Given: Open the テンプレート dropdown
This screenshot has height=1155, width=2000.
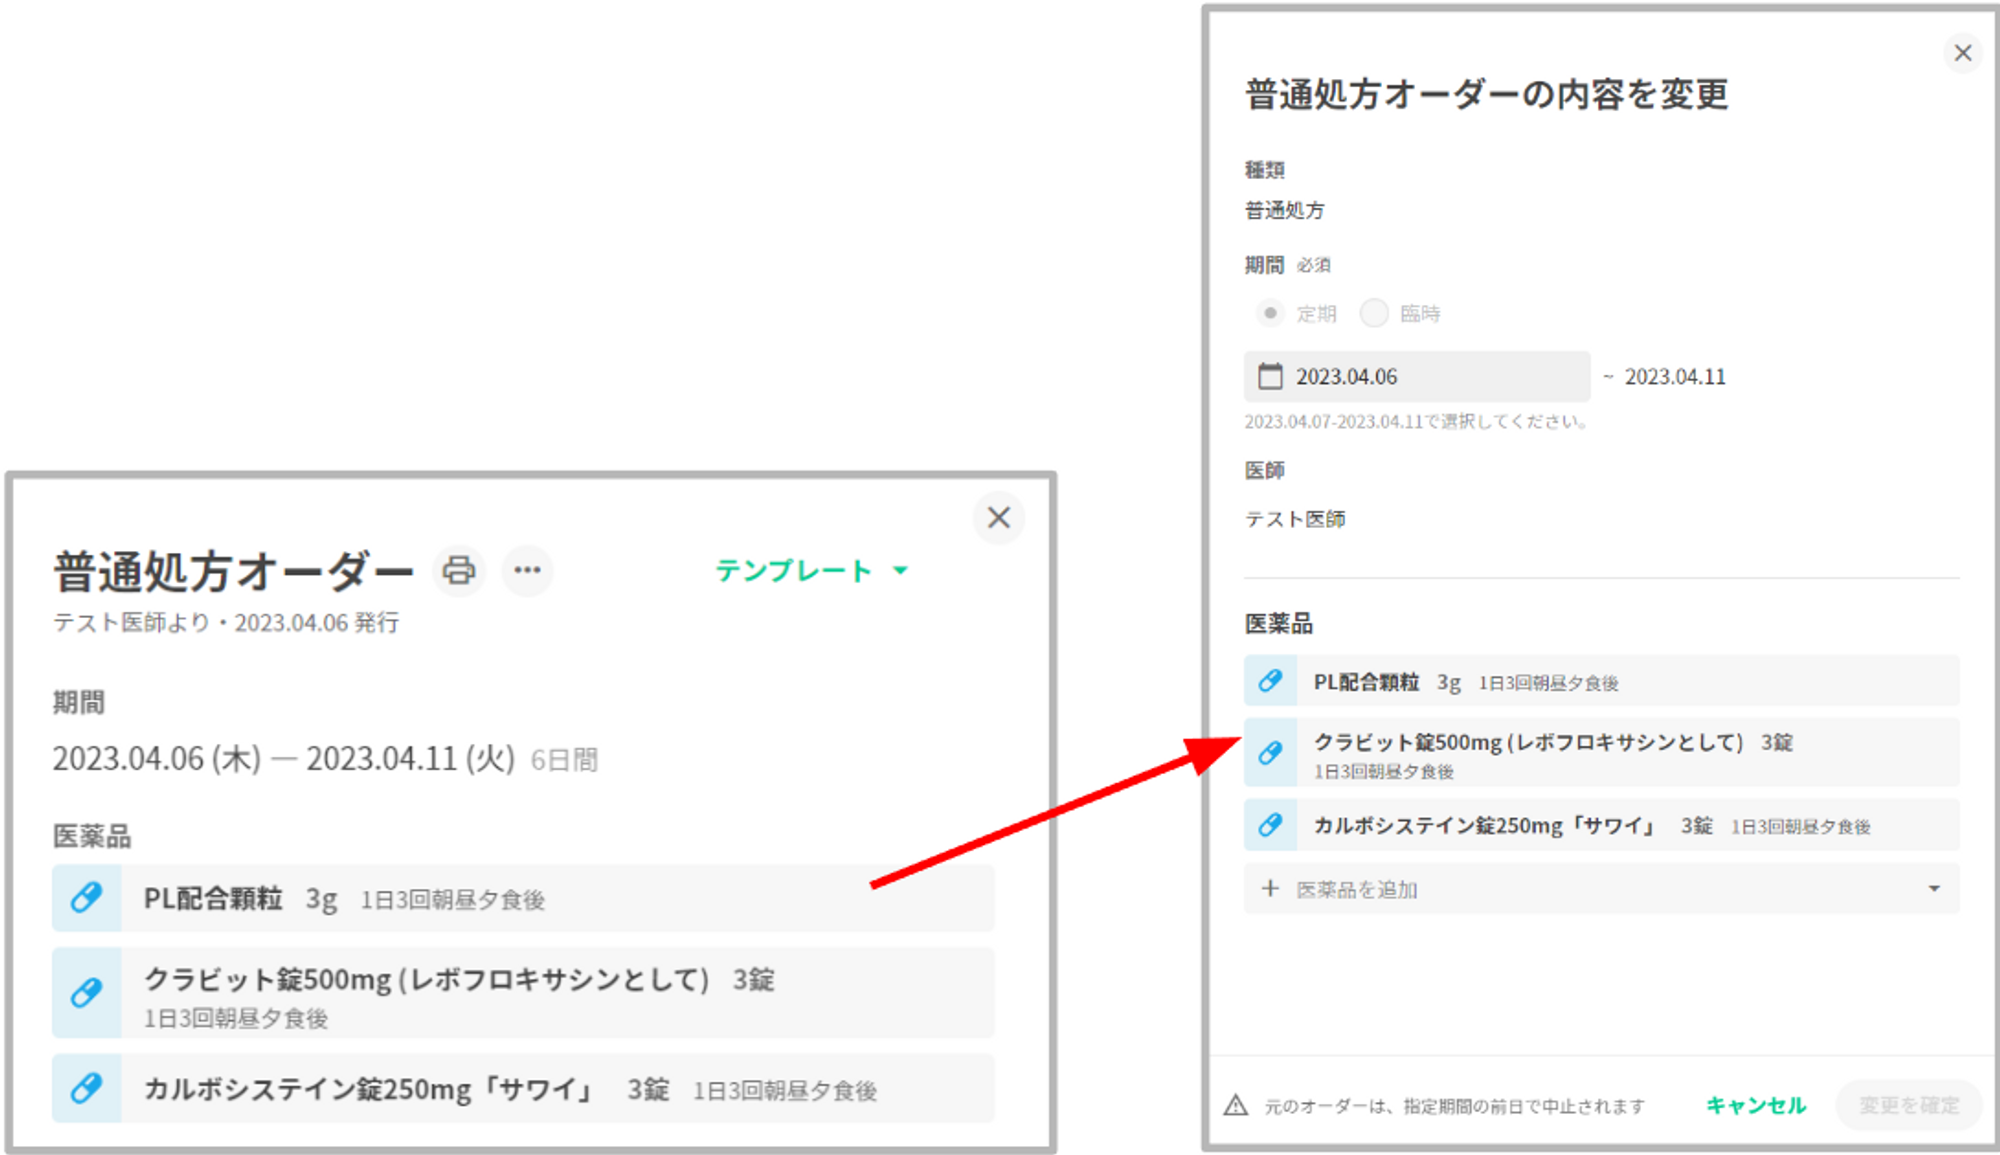Looking at the screenshot, I should pyautogui.click(x=812, y=570).
